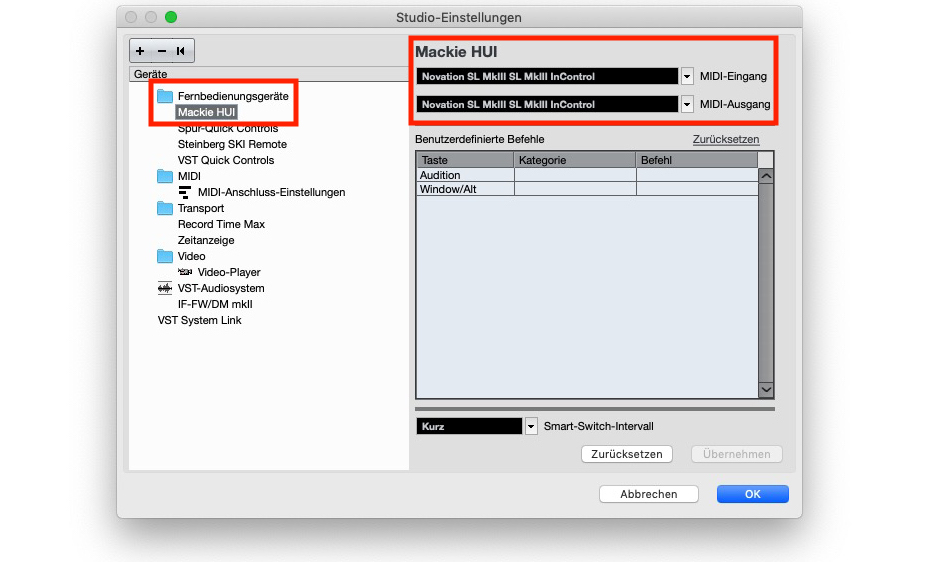Select IF-FW/DM mkII entry
Viewport: 937px width, 562px height.
215,304
